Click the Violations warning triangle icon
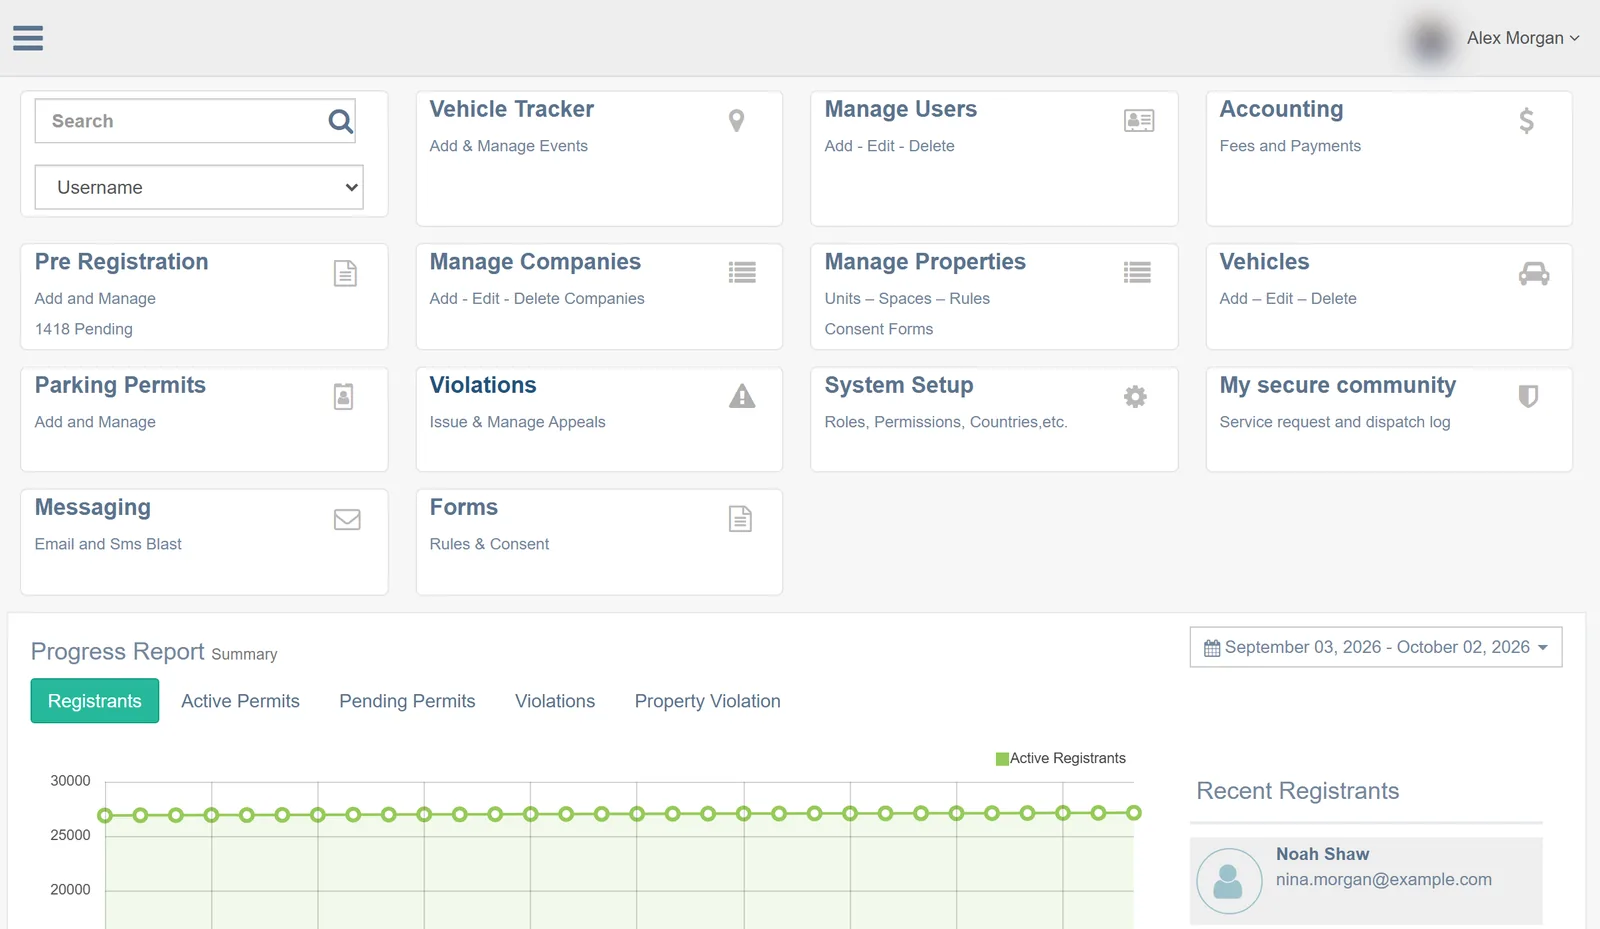Image resolution: width=1600 pixels, height=929 pixels. [742, 396]
